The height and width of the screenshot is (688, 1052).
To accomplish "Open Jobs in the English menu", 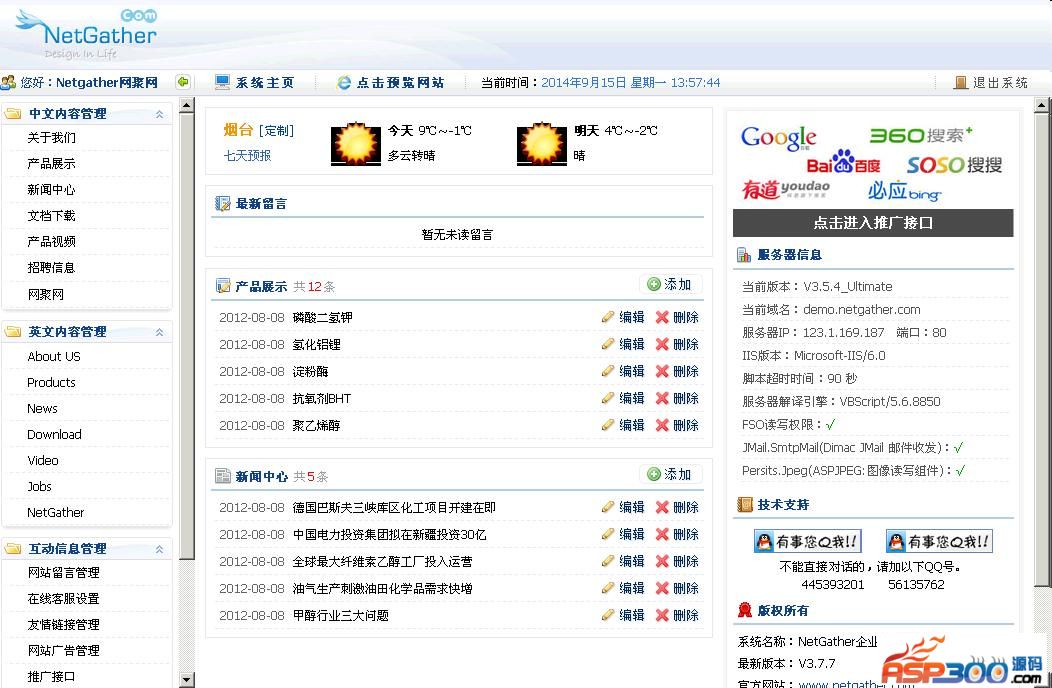I will 40,487.
